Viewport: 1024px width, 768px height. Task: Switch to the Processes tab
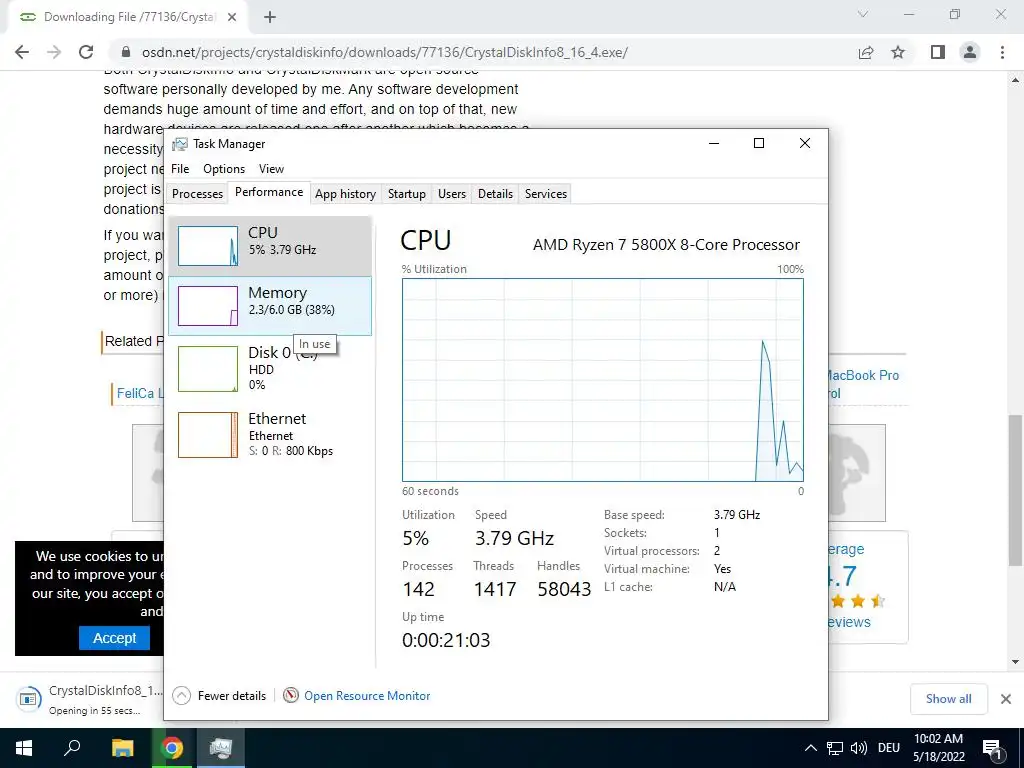[197, 194]
